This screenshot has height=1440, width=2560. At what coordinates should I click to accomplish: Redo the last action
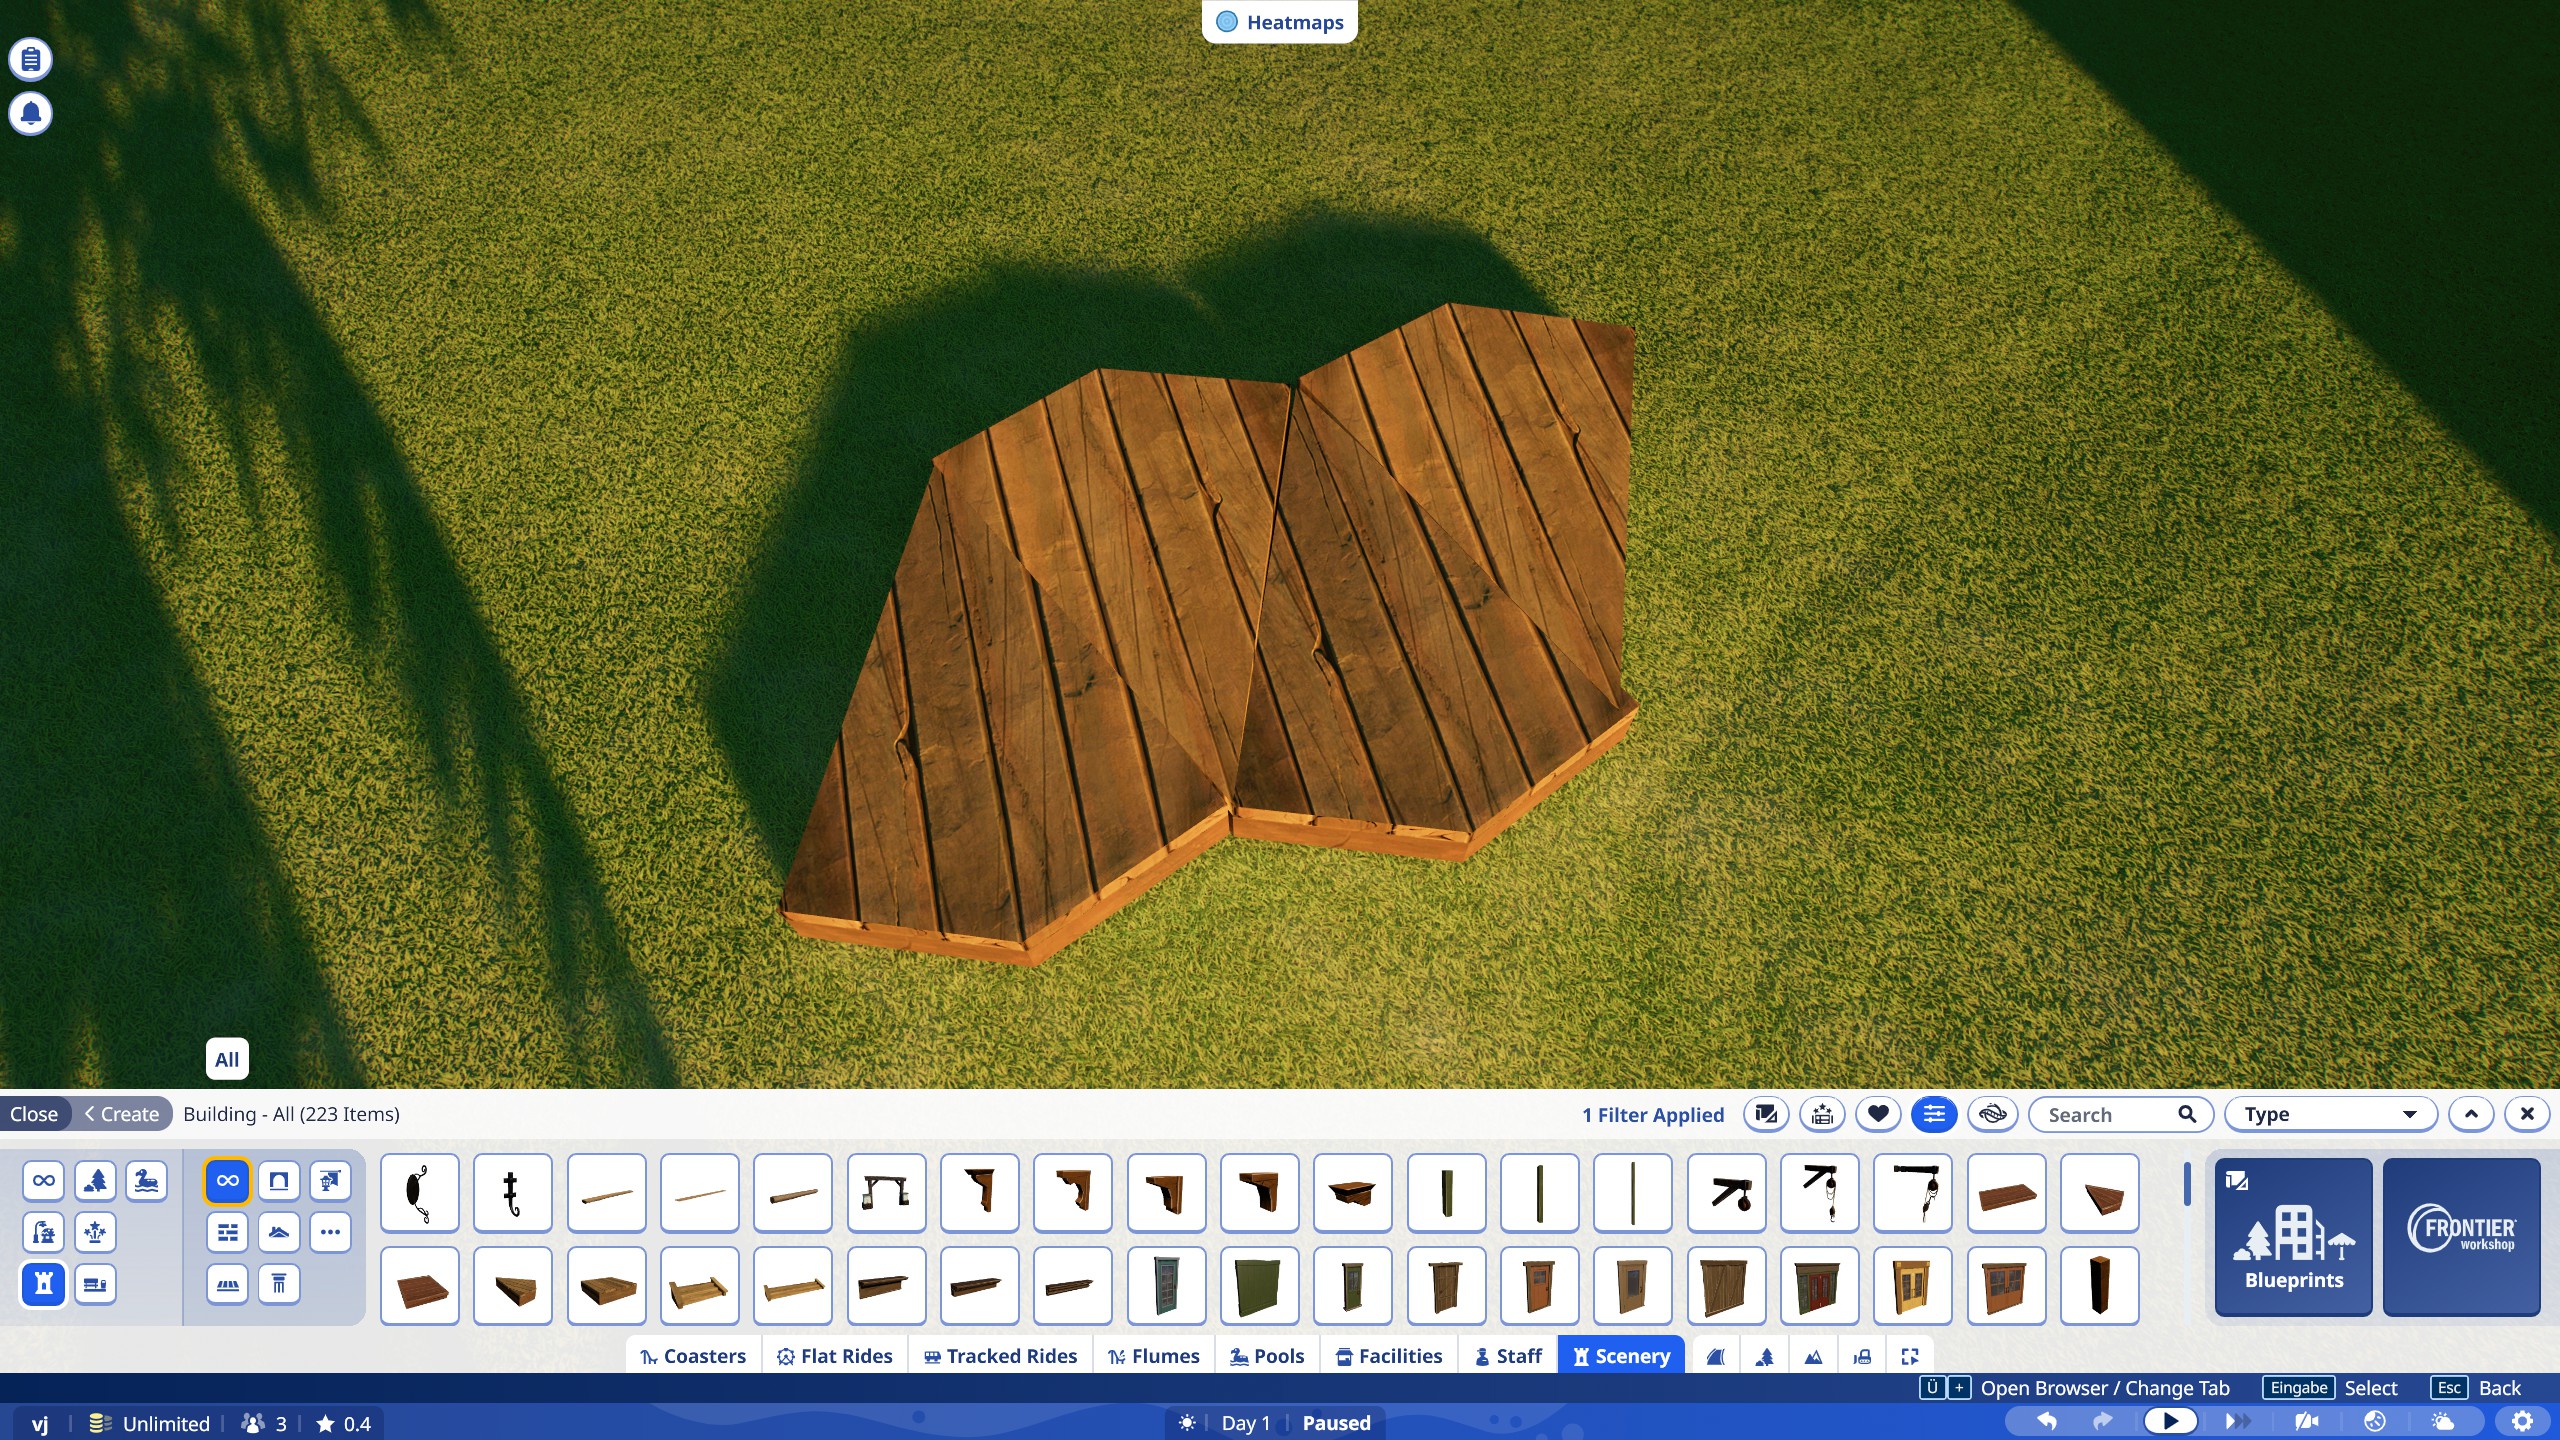tap(2103, 1421)
